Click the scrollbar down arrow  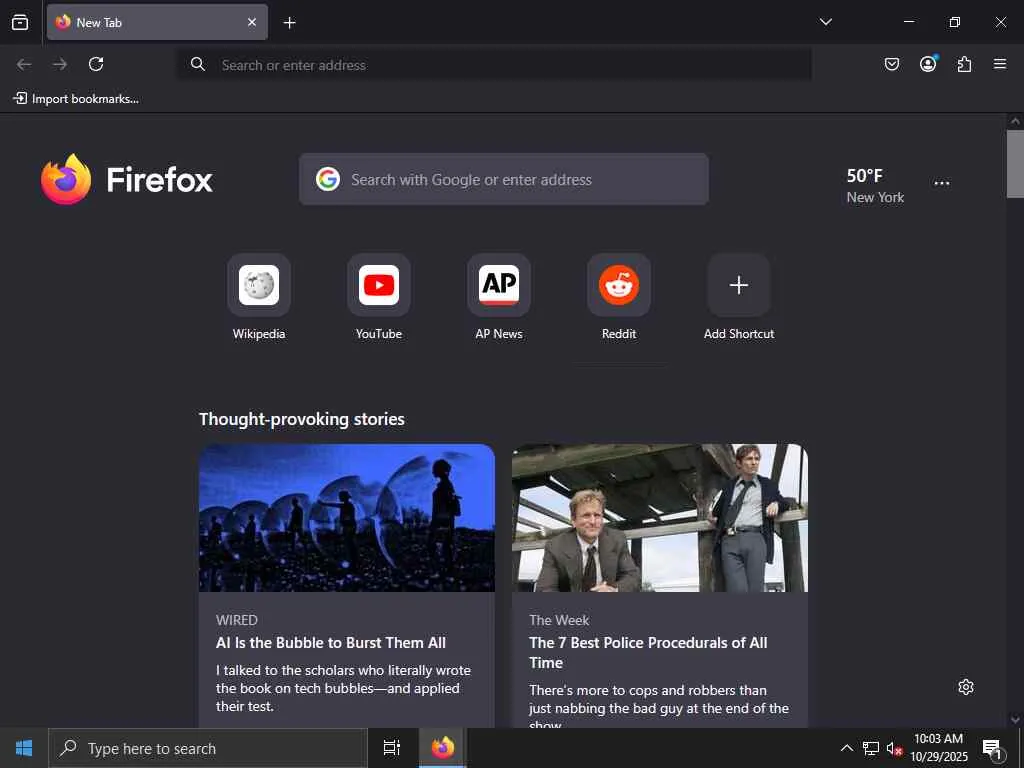[1015, 720]
